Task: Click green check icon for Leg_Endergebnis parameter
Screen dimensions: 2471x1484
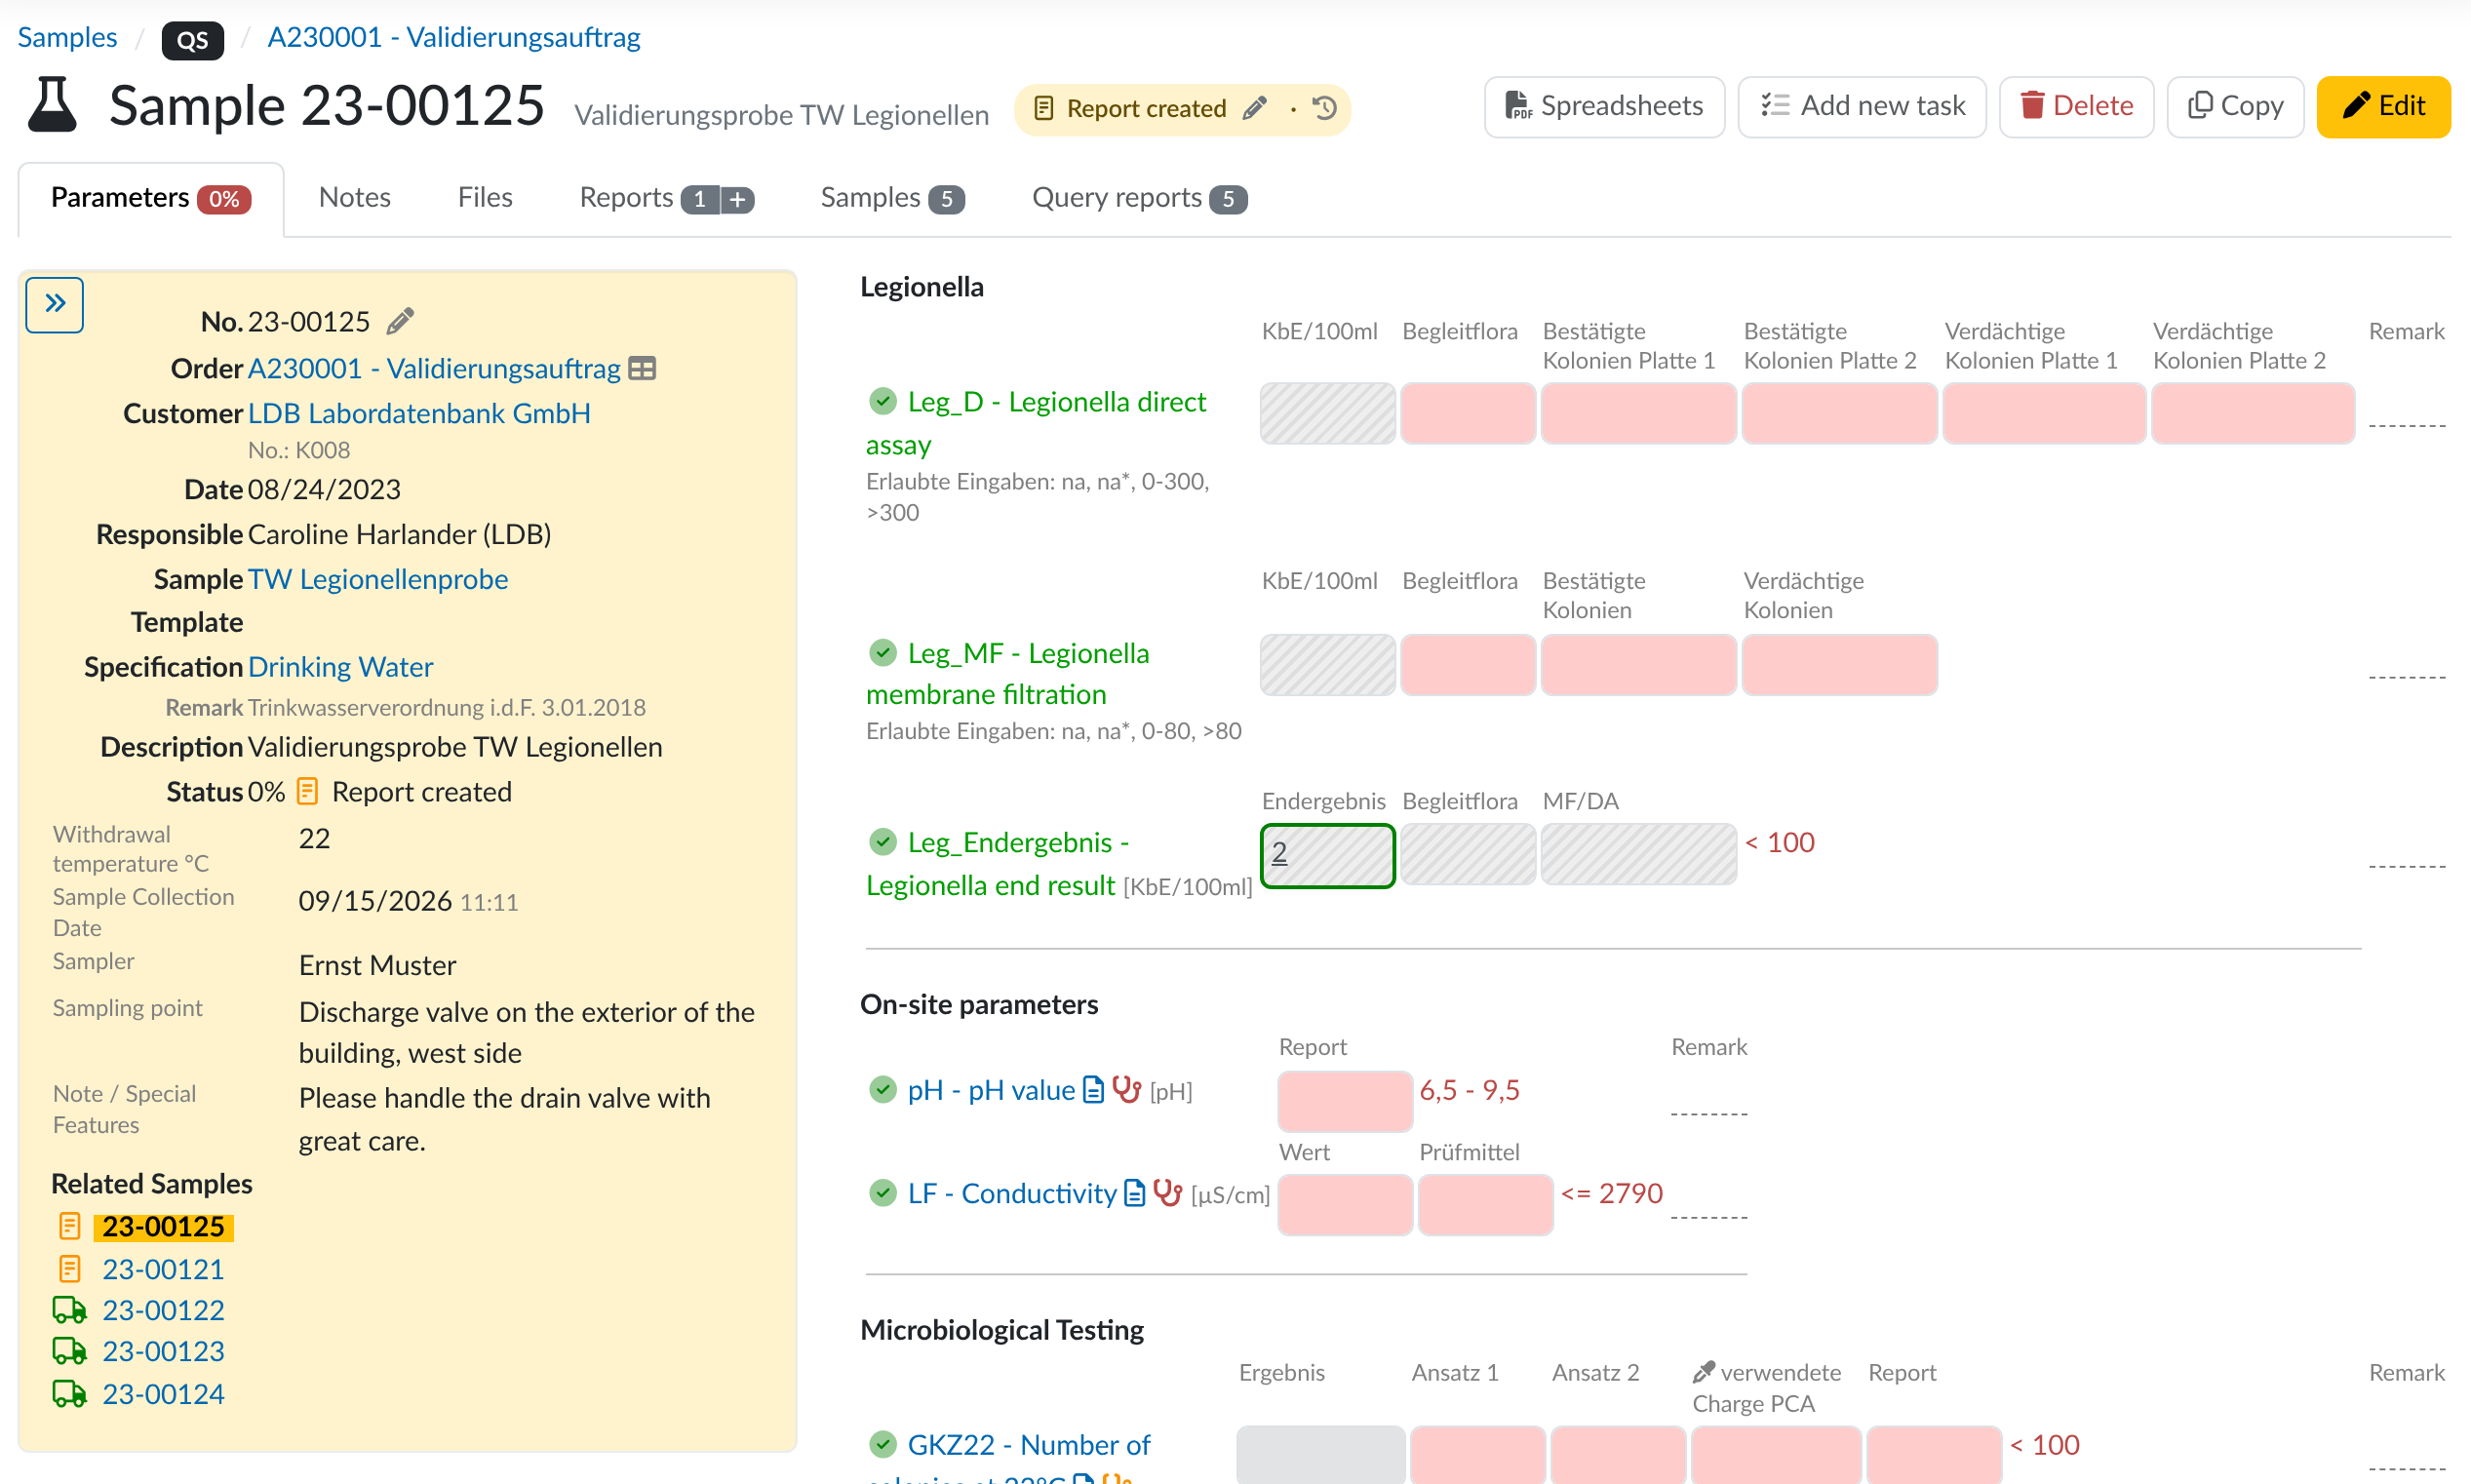Action: pyautogui.click(x=882, y=842)
